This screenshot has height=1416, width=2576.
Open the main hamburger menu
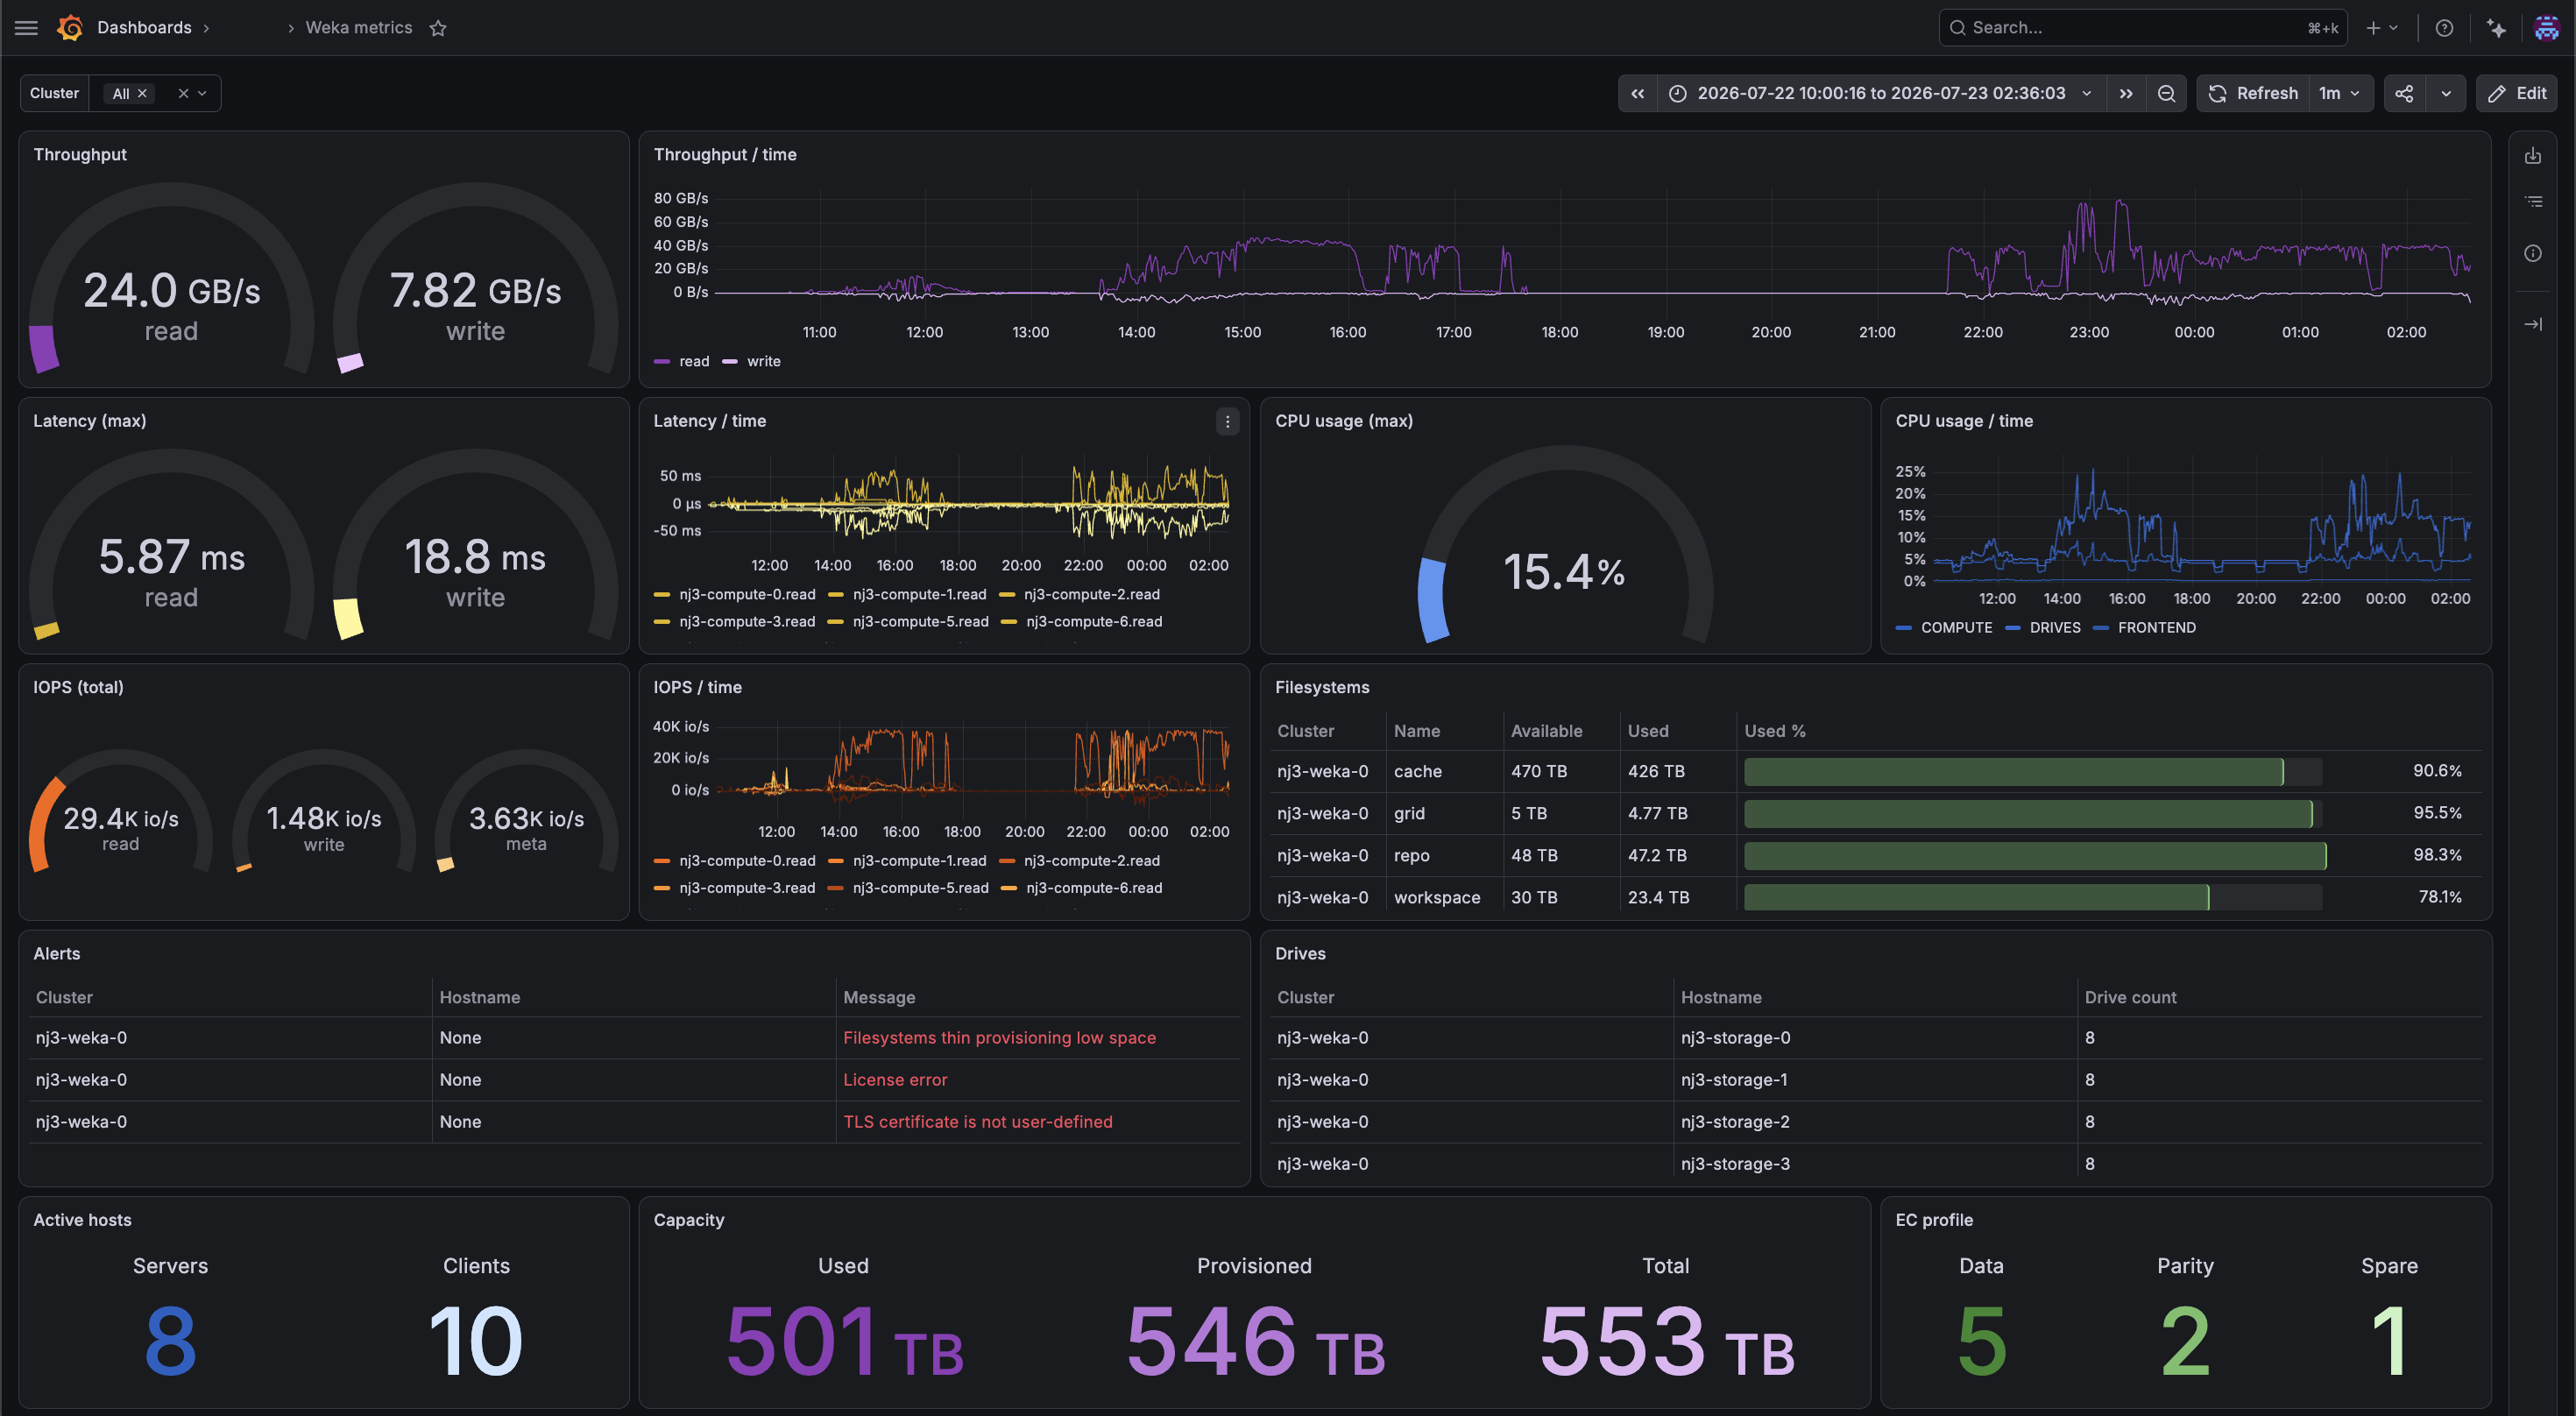click(x=27, y=28)
